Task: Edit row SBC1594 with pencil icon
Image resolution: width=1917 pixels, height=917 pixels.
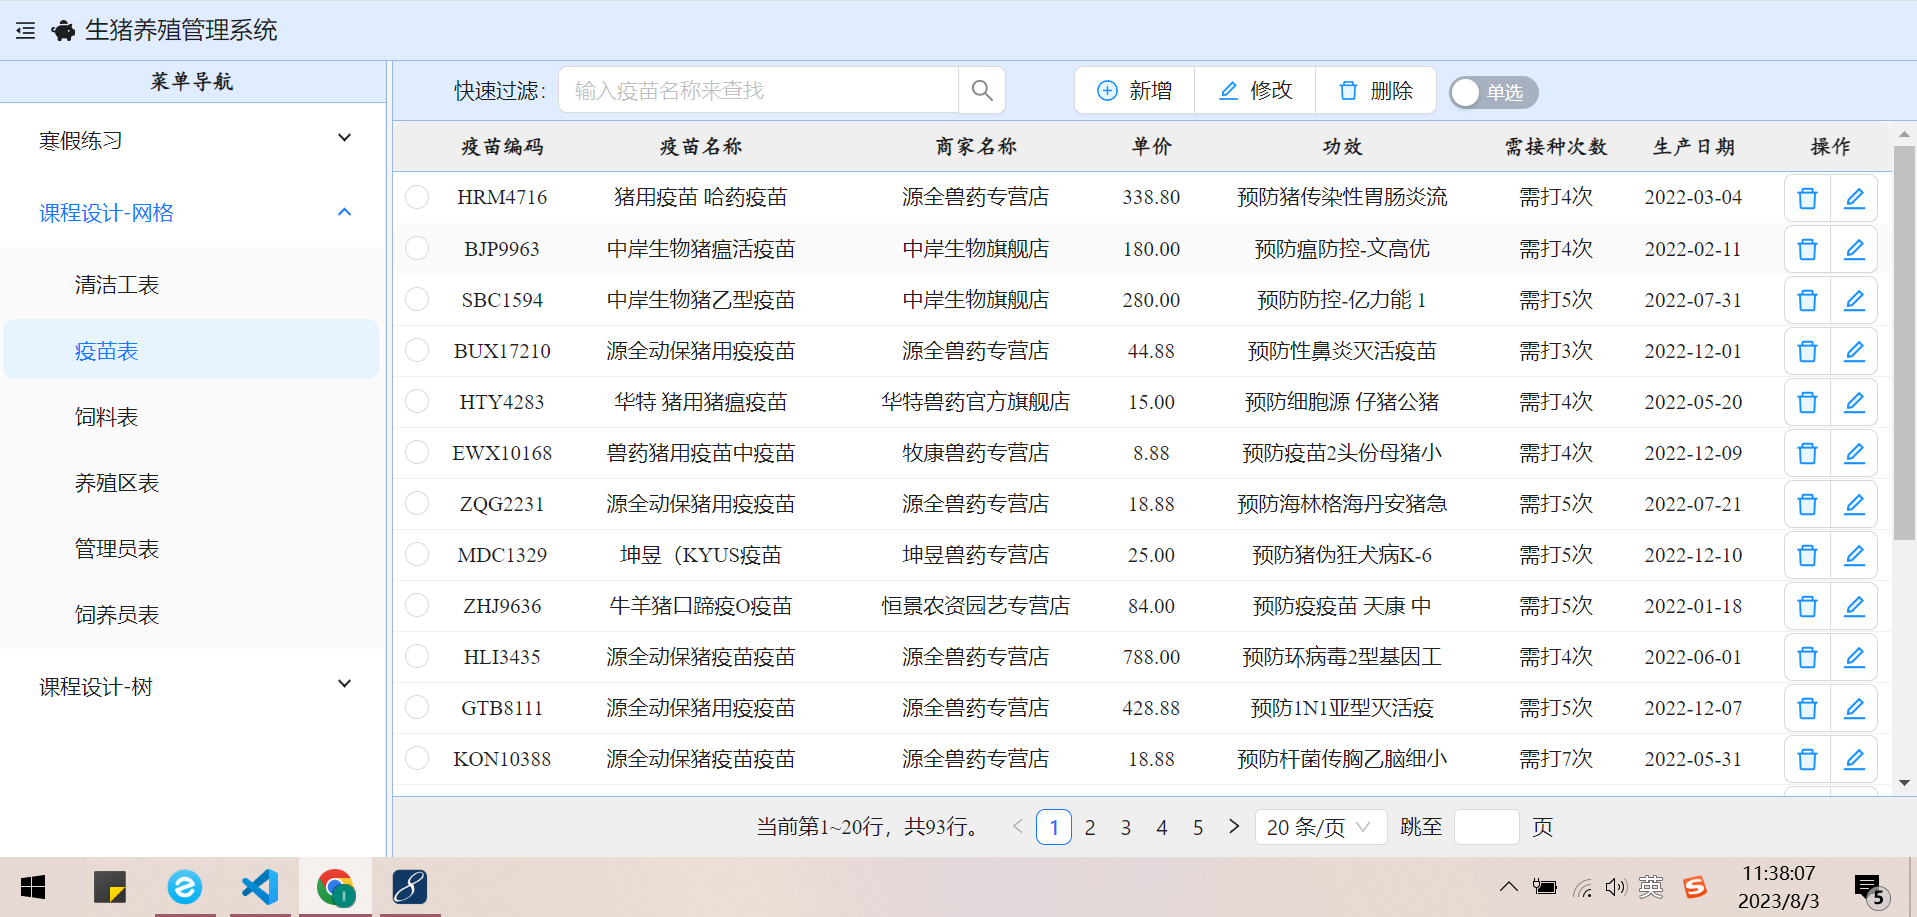Action: pyautogui.click(x=1854, y=300)
